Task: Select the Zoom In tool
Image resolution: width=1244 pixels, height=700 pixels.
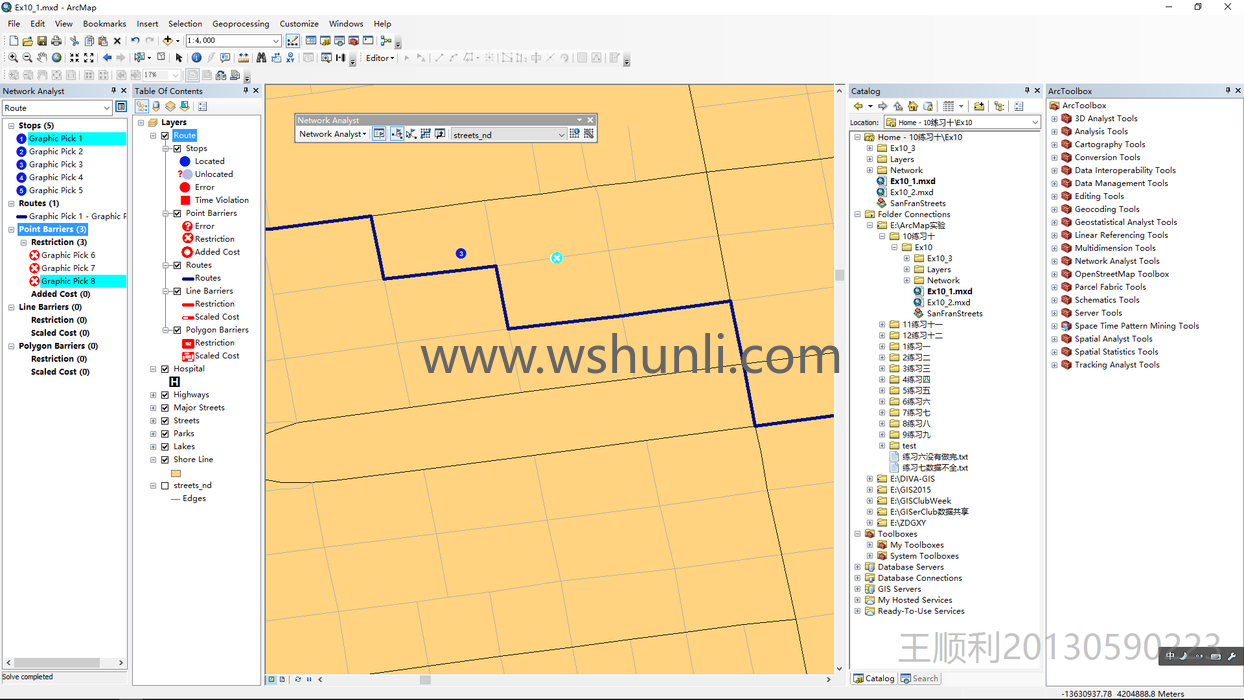Action: click(13, 58)
